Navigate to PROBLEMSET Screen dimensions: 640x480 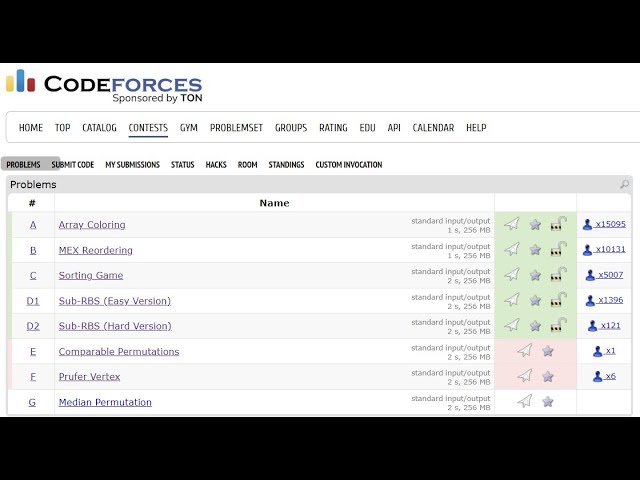236,128
